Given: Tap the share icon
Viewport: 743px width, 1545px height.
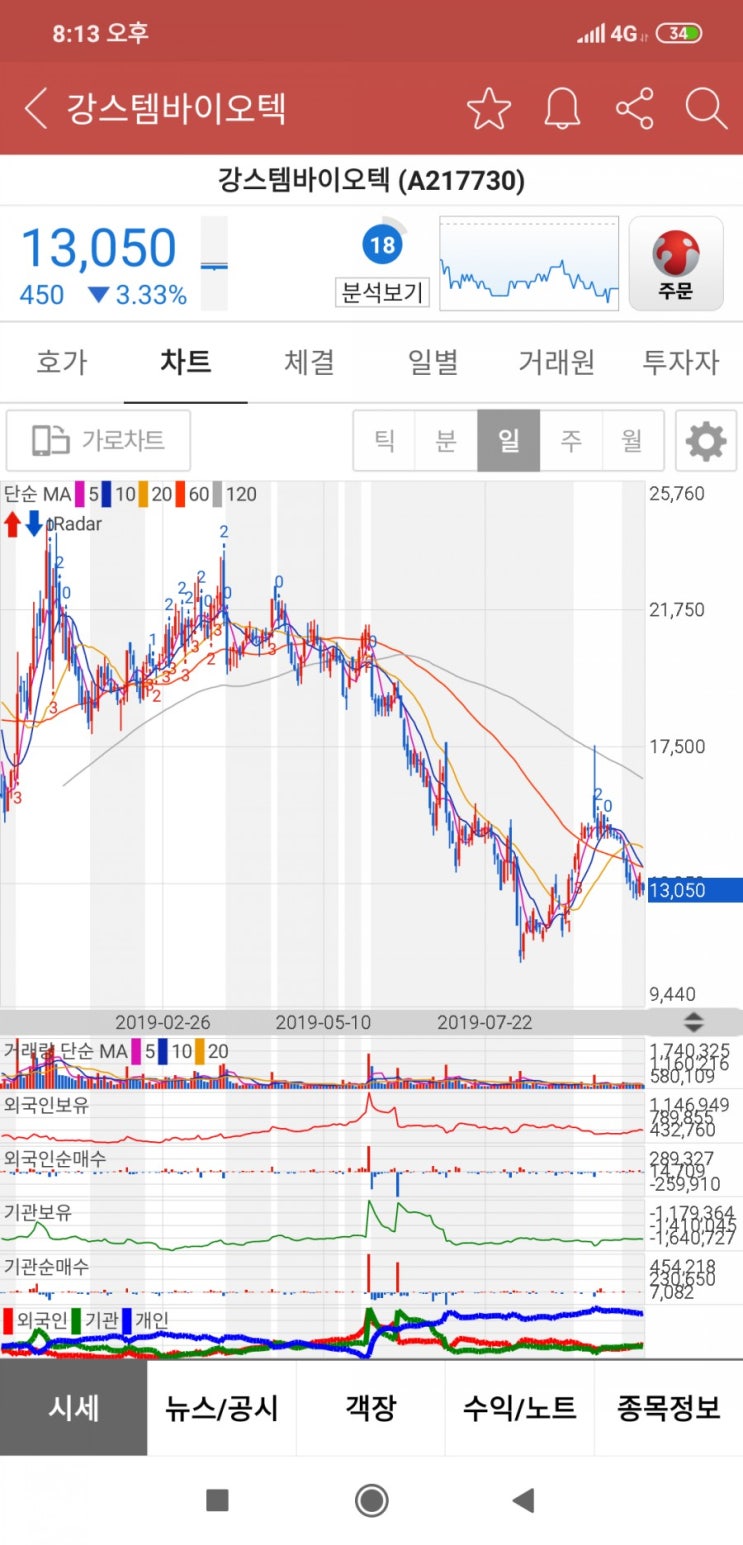Looking at the screenshot, I should (x=634, y=108).
